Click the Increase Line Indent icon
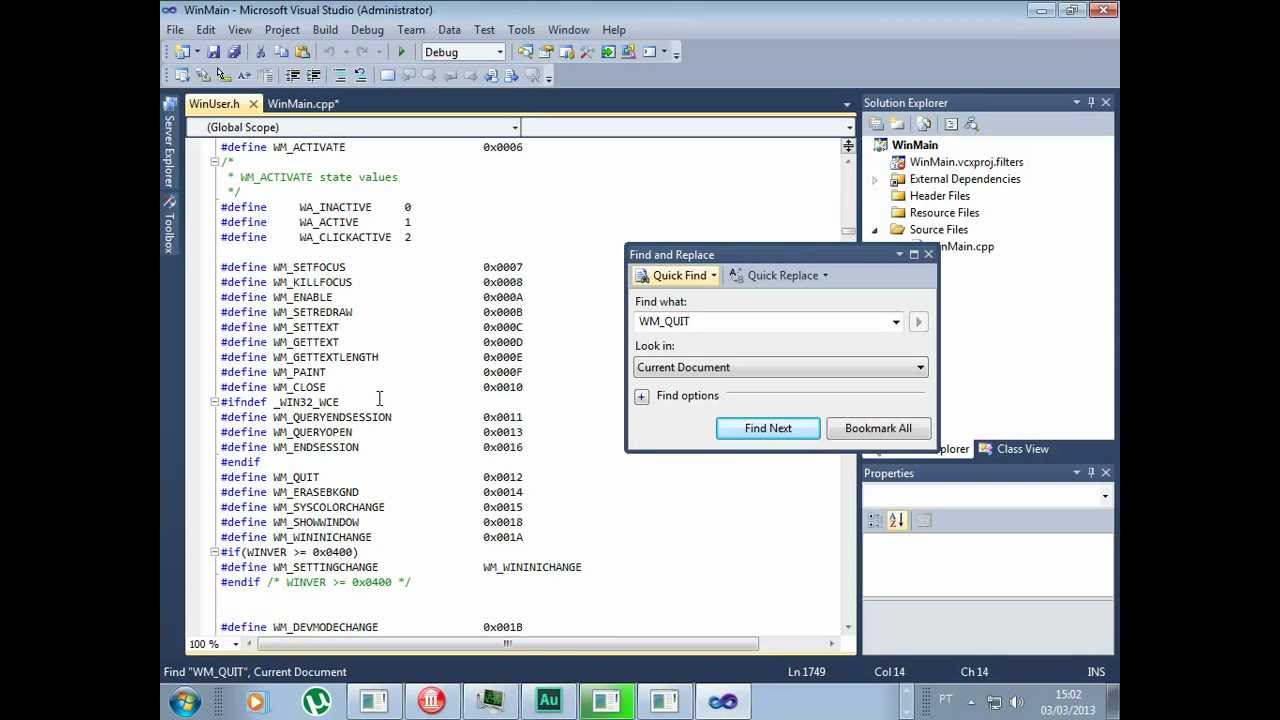Screen dimensions: 1280x720 point(313,75)
